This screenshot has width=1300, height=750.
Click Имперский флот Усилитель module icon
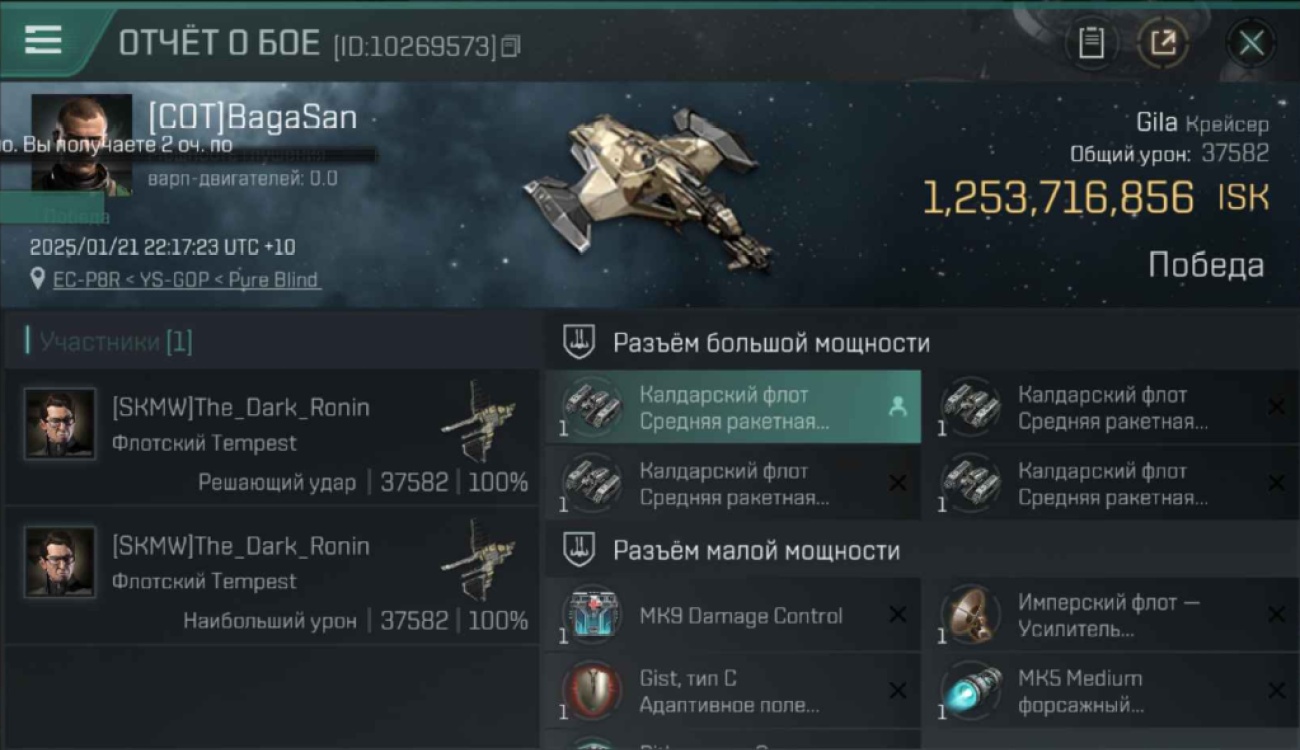[971, 615]
